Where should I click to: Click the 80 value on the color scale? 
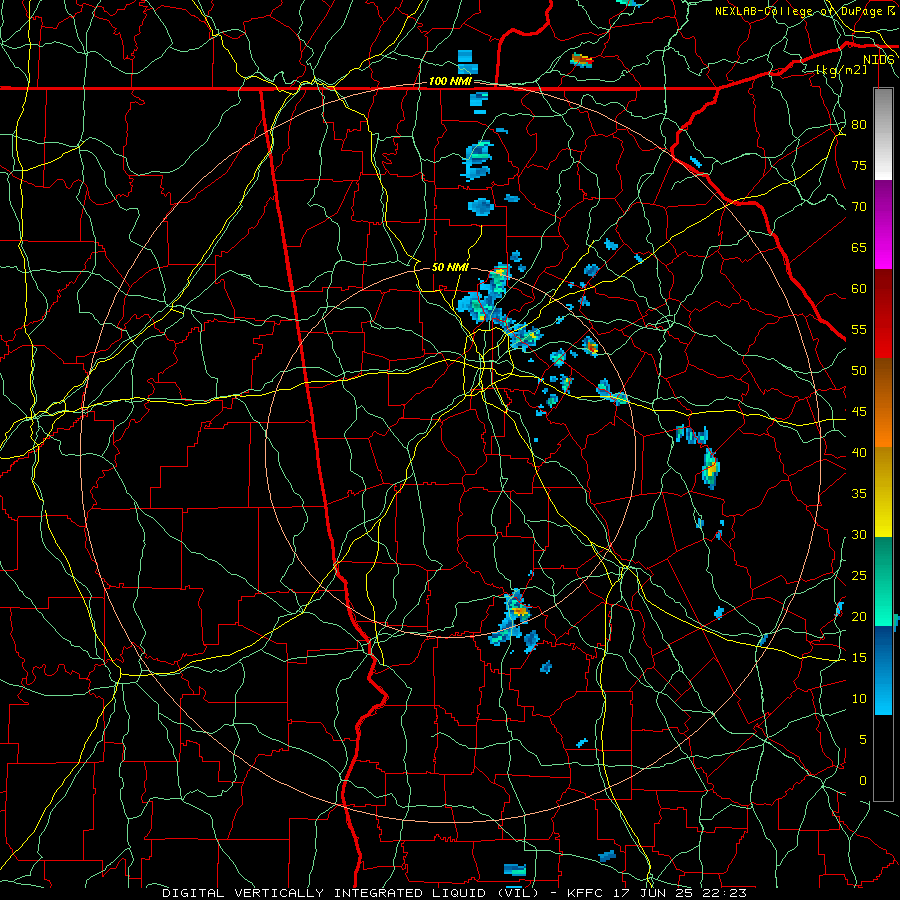(859, 125)
